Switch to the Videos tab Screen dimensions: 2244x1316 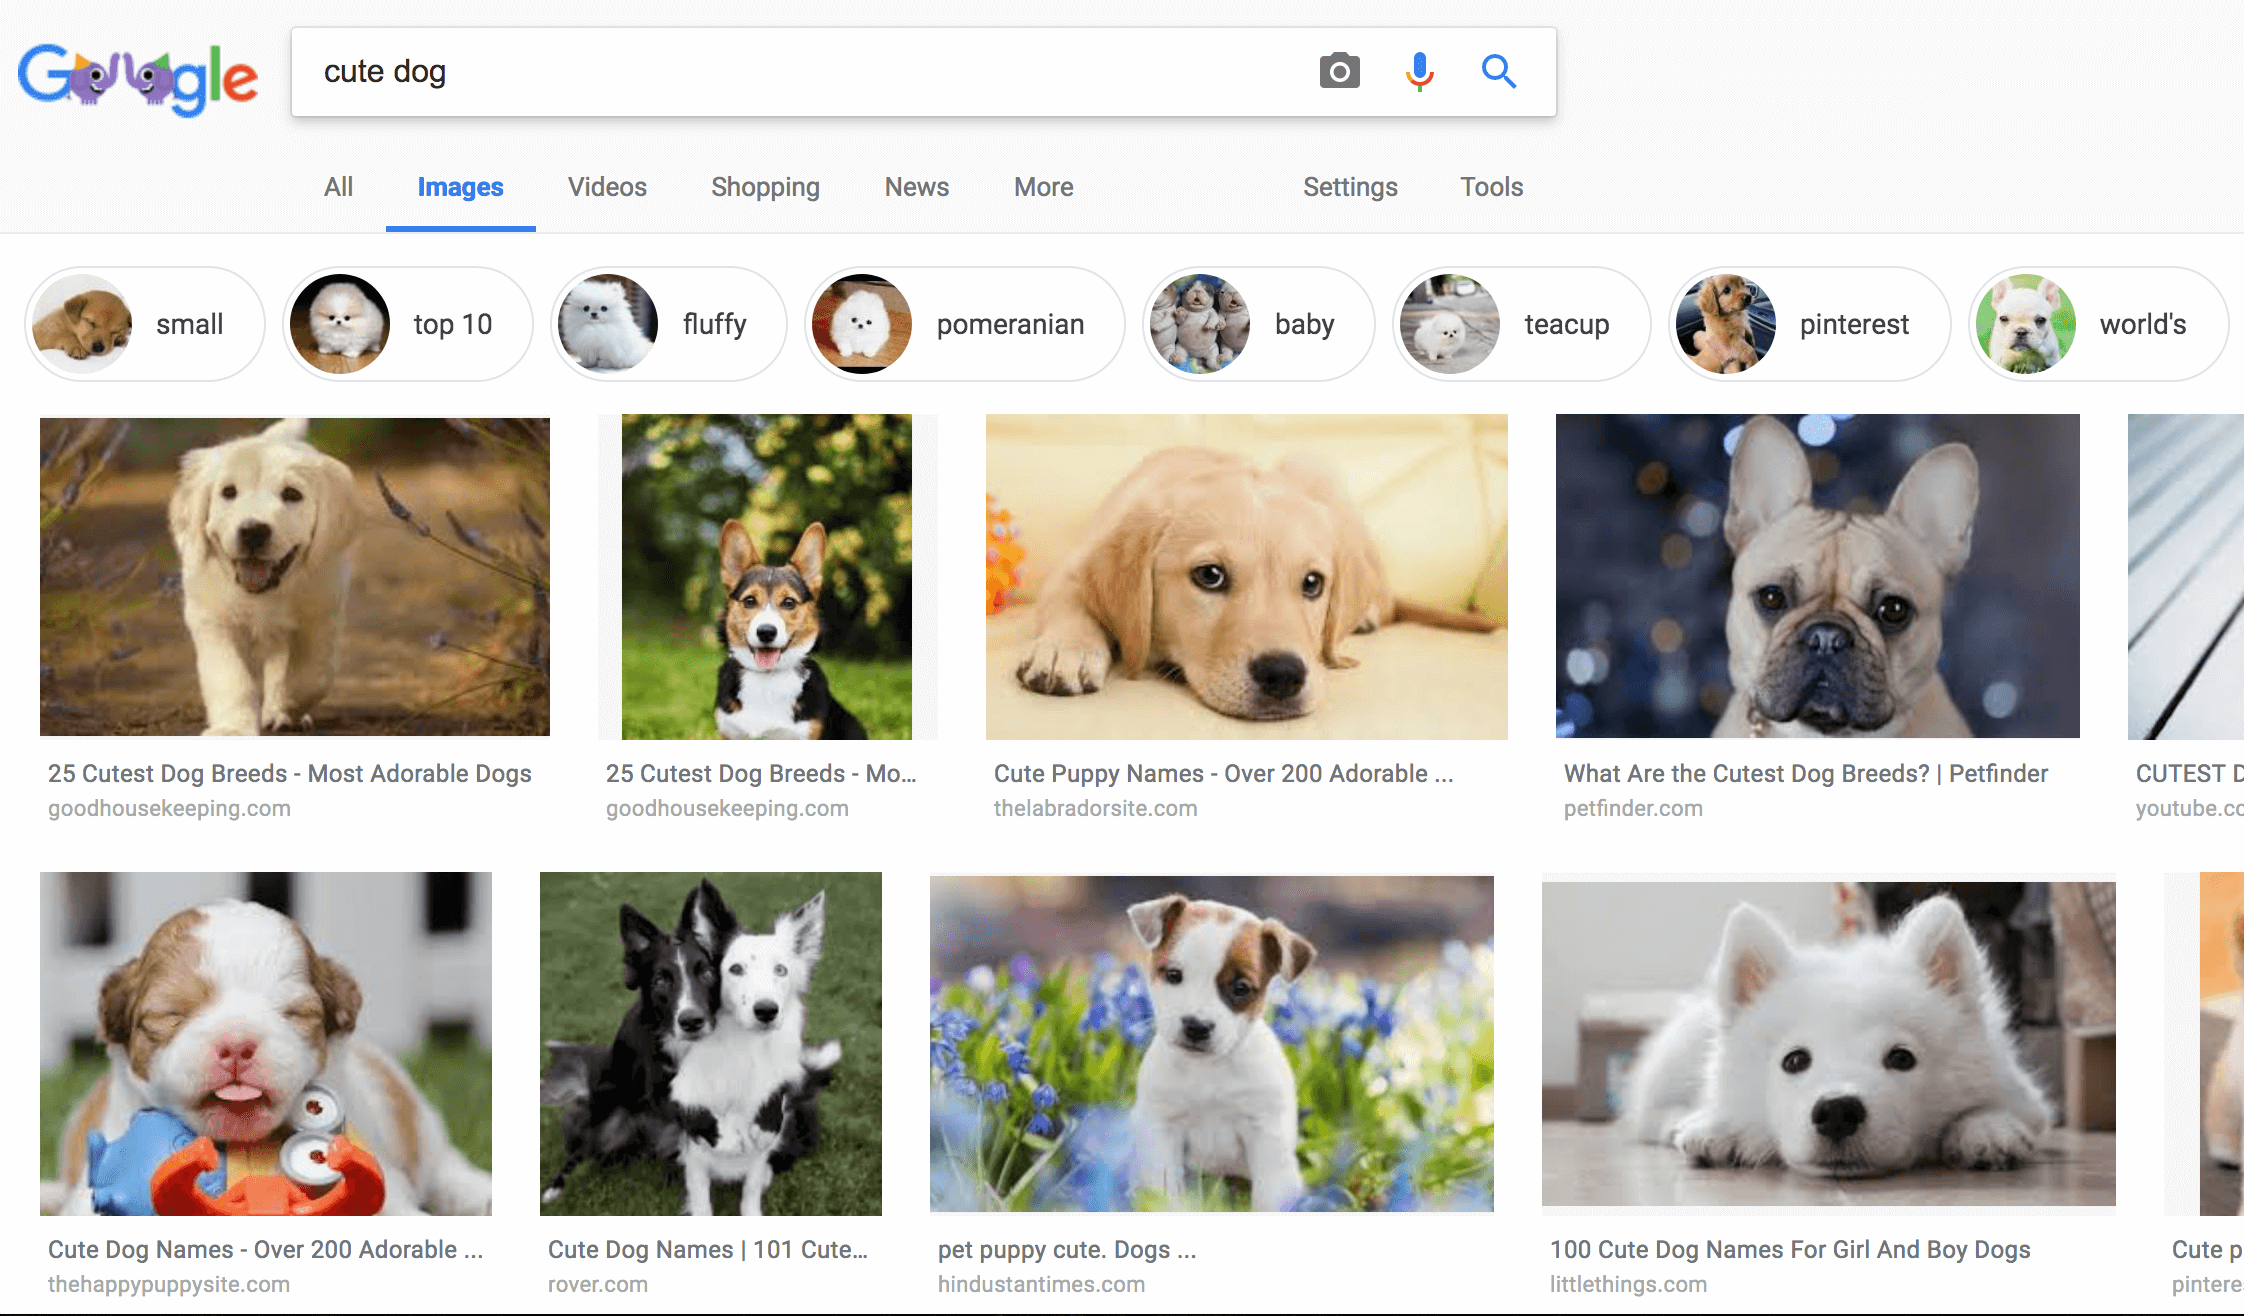pos(606,187)
